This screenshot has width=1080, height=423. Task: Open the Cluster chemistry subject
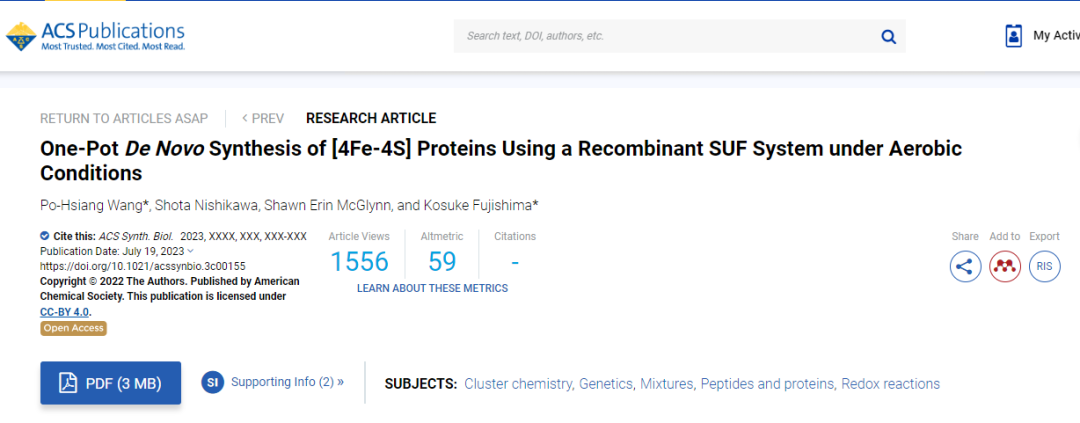(519, 384)
